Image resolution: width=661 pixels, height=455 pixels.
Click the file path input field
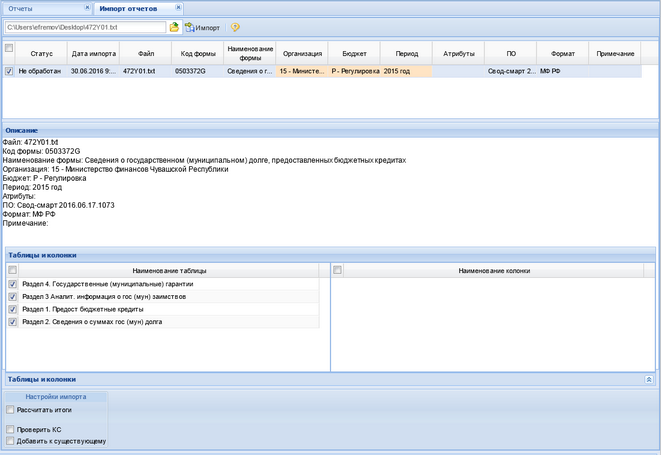point(85,27)
